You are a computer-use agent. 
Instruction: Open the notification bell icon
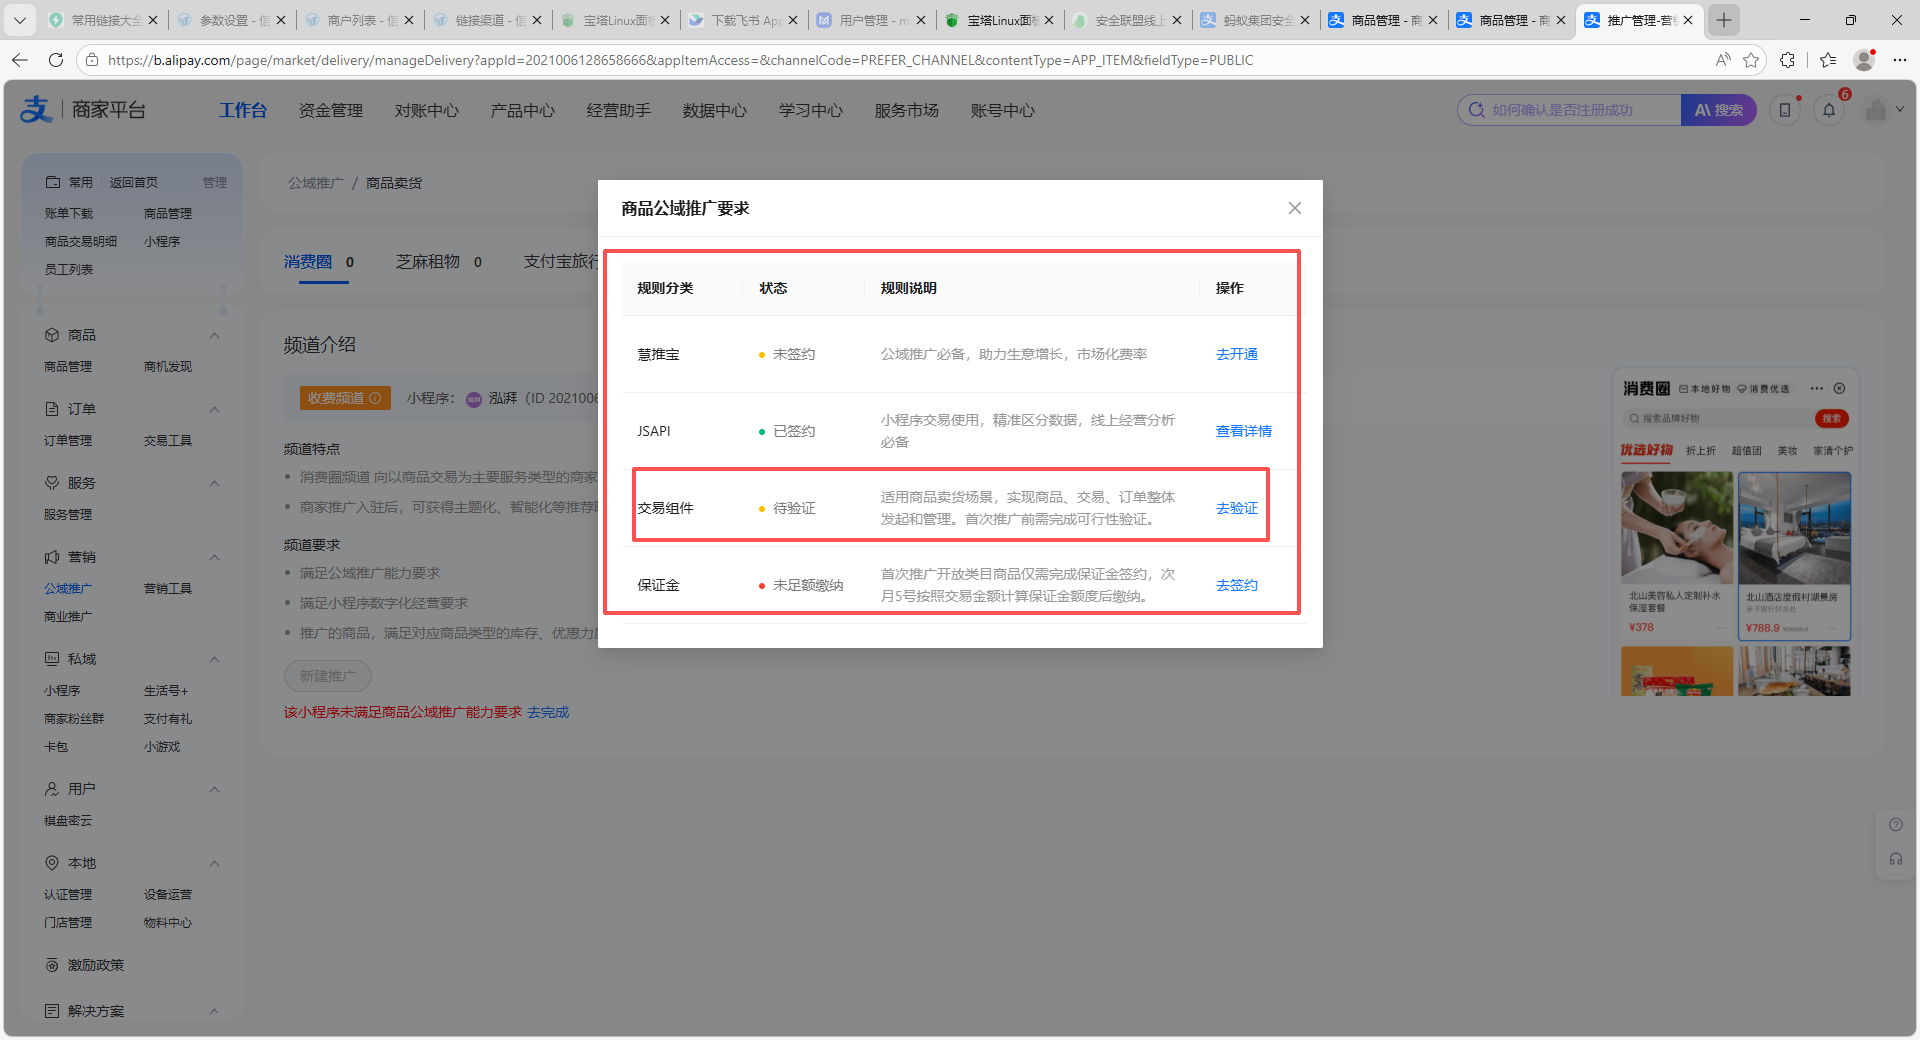(1829, 110)
